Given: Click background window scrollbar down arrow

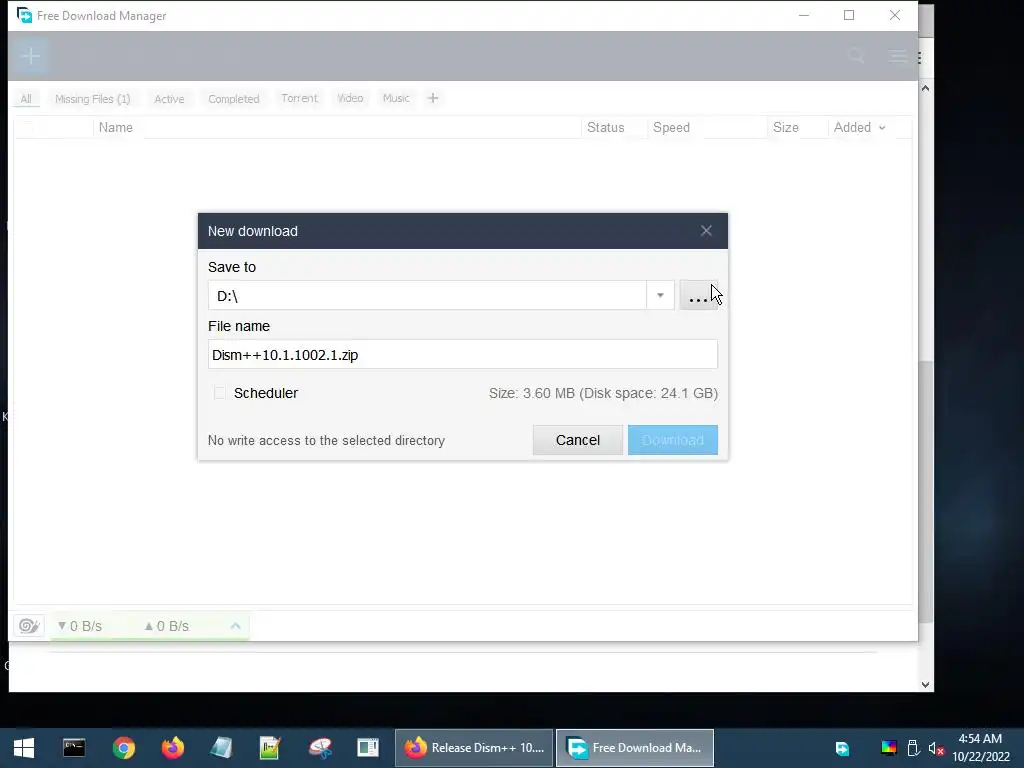Looking at the screenshot, I should (x=925, y=684).
